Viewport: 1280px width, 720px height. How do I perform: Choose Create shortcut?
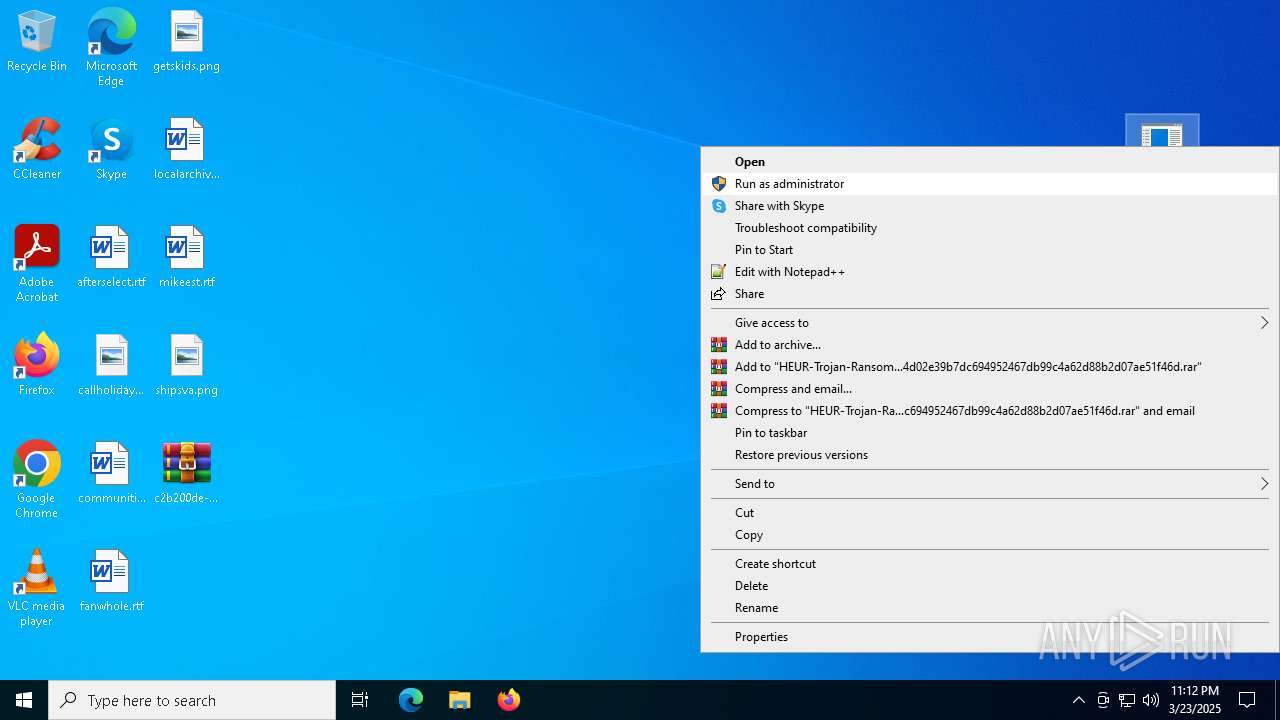click(989, 564)
